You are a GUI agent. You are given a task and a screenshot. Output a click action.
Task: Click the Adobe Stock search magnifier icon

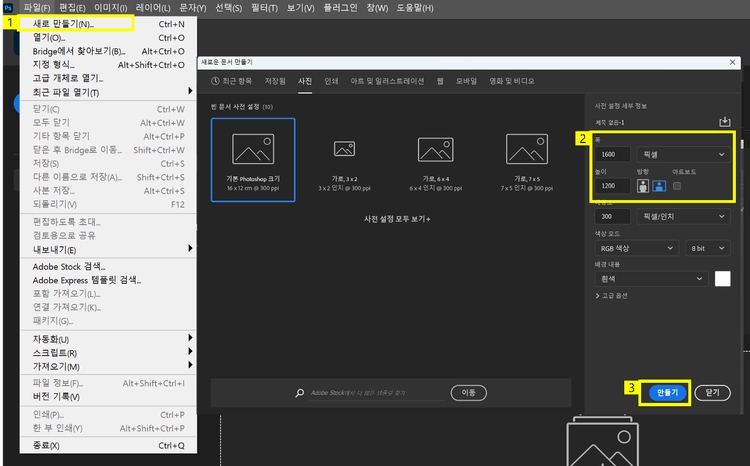click(x=299, y=393)
